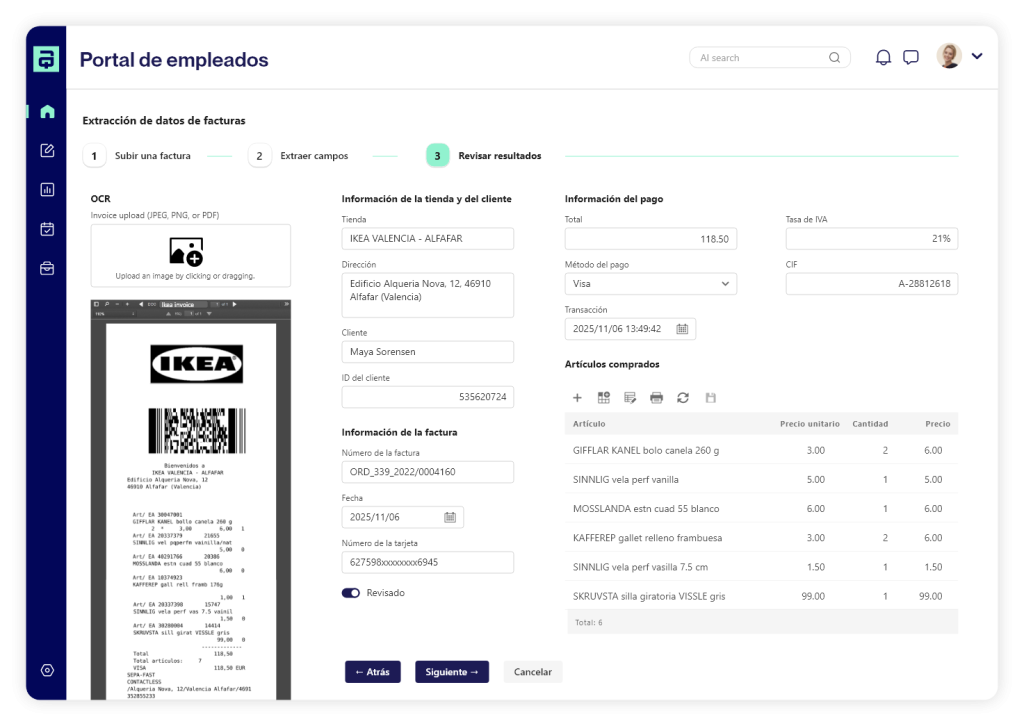Open the Transacción date-time picker
The height and width of the screenshot is (726, 1024).
682,329
